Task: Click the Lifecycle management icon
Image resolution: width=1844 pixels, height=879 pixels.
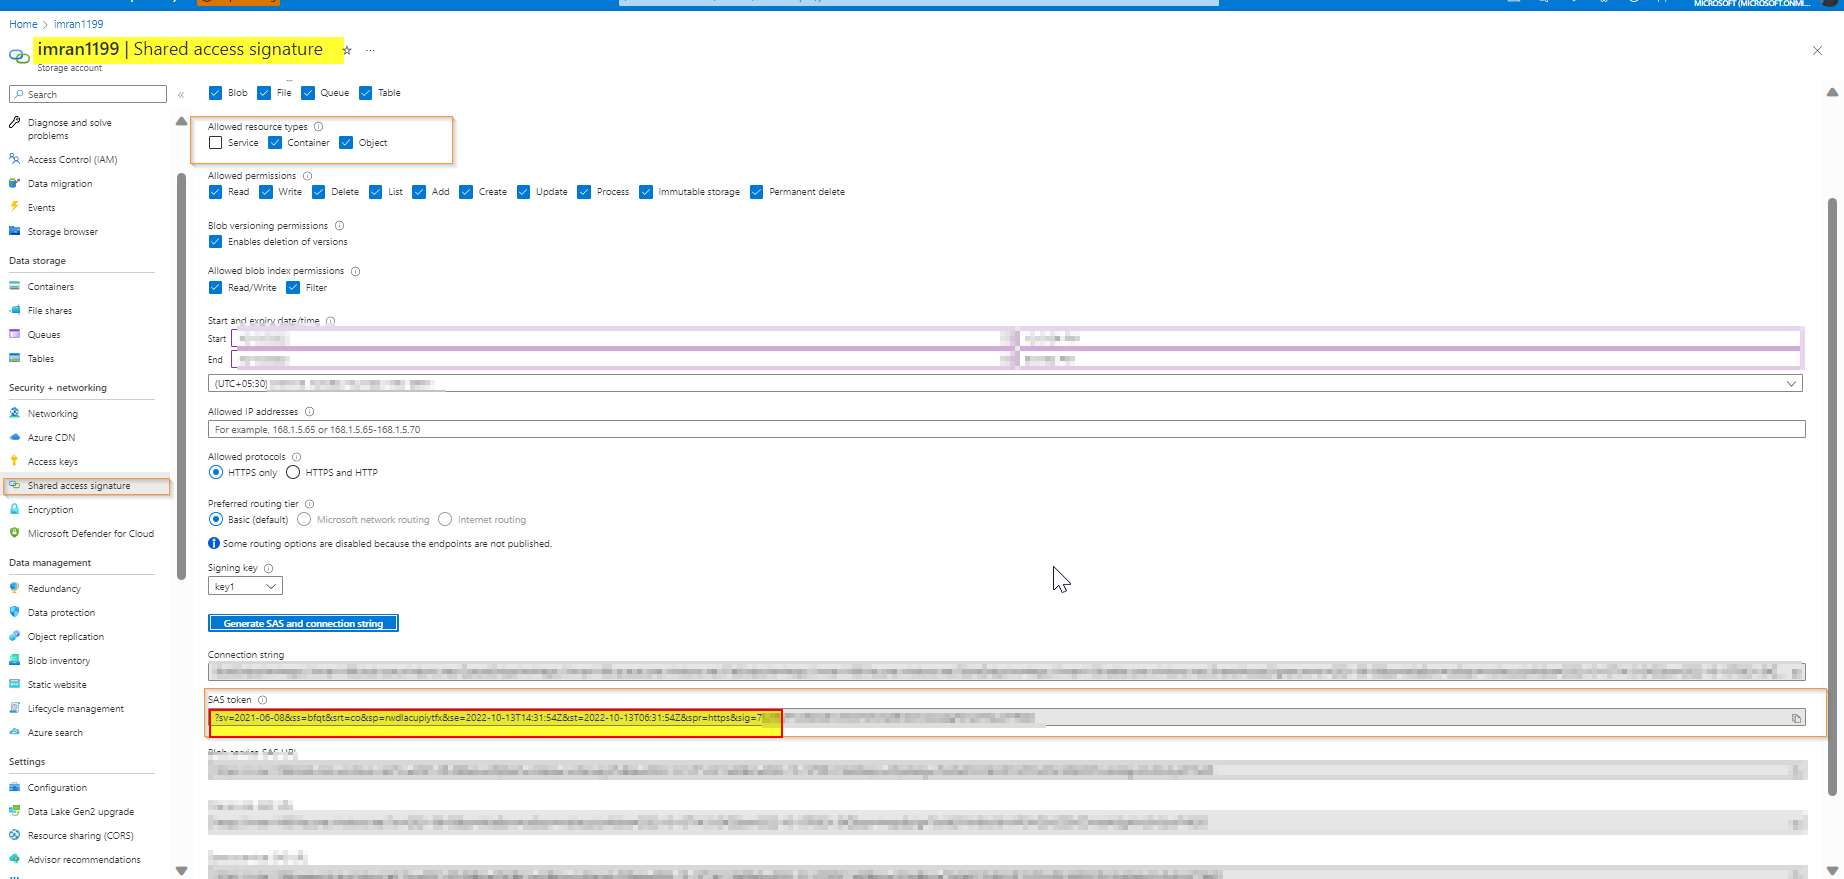Action: tap(14, 708)
